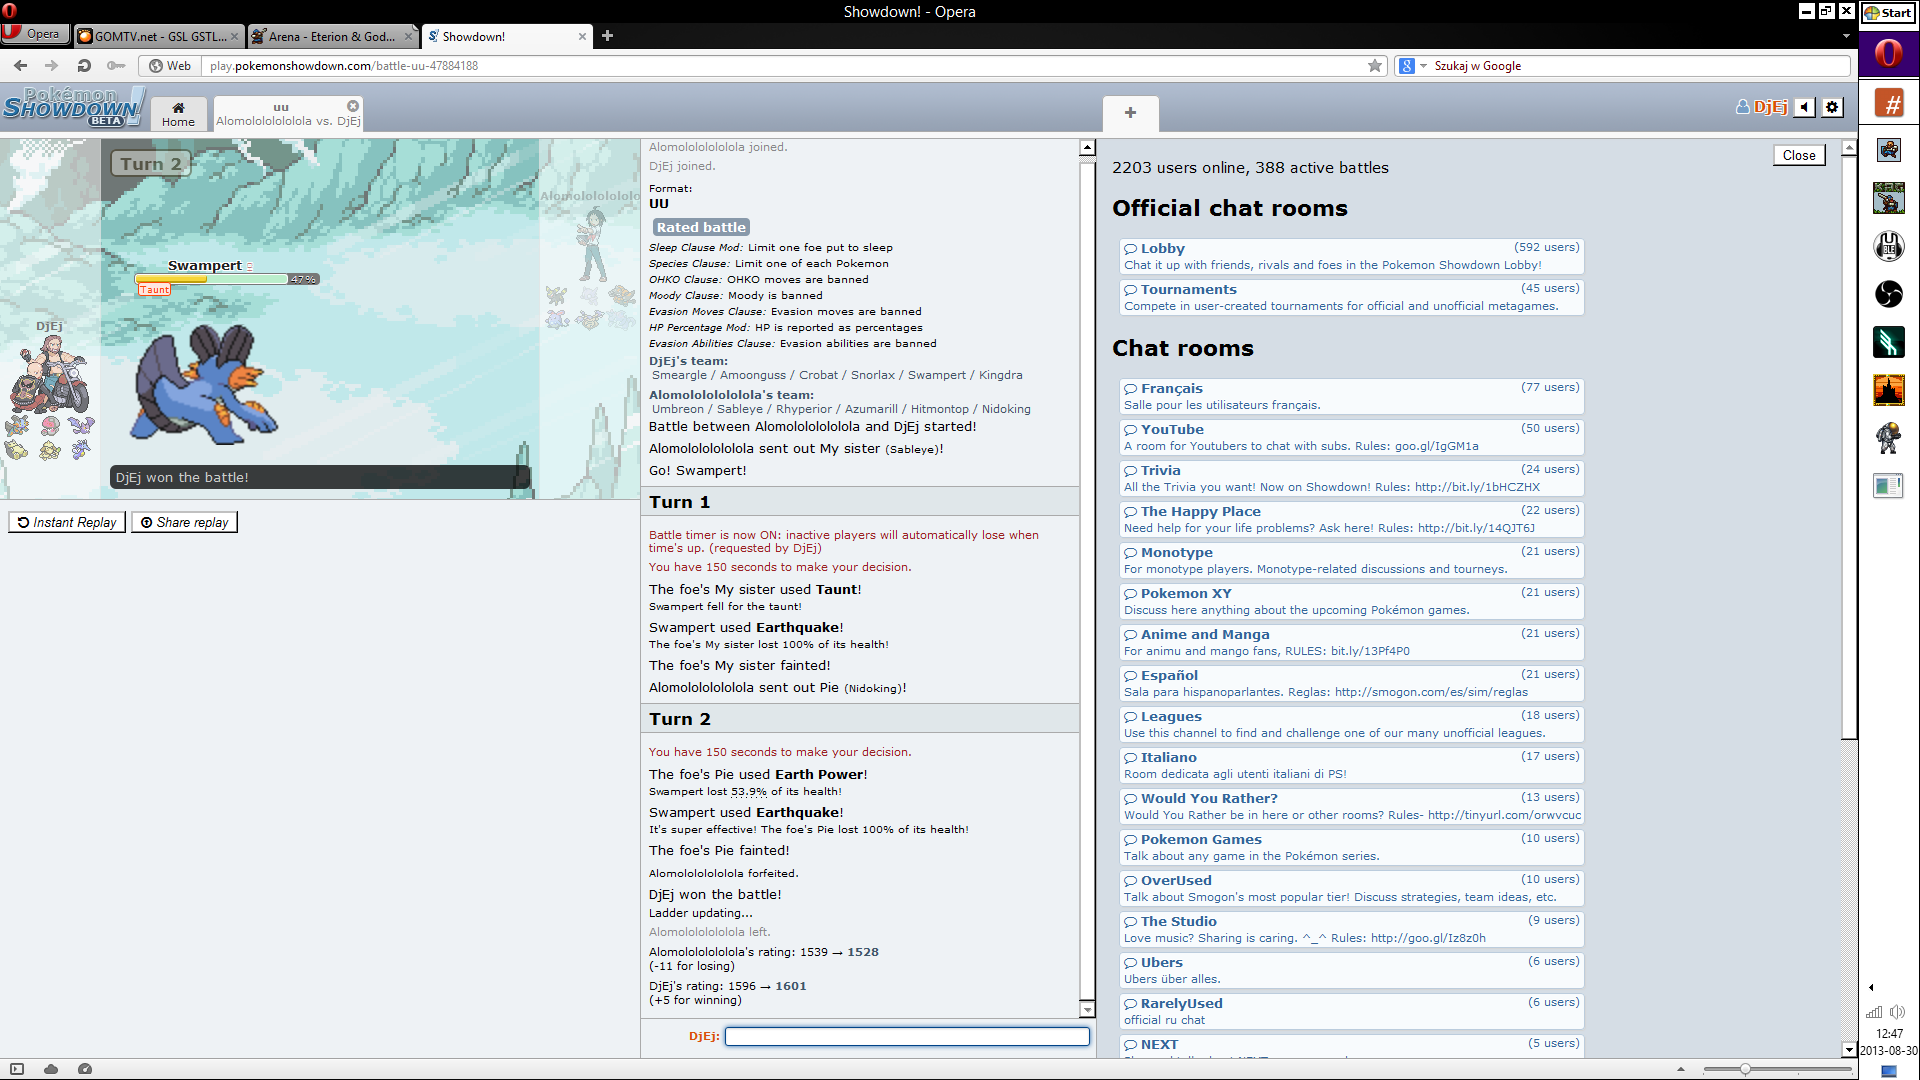Open the orange hash IRC app in taskbar
Screen dimensions: 1920x1080
tap(1888, 103)
